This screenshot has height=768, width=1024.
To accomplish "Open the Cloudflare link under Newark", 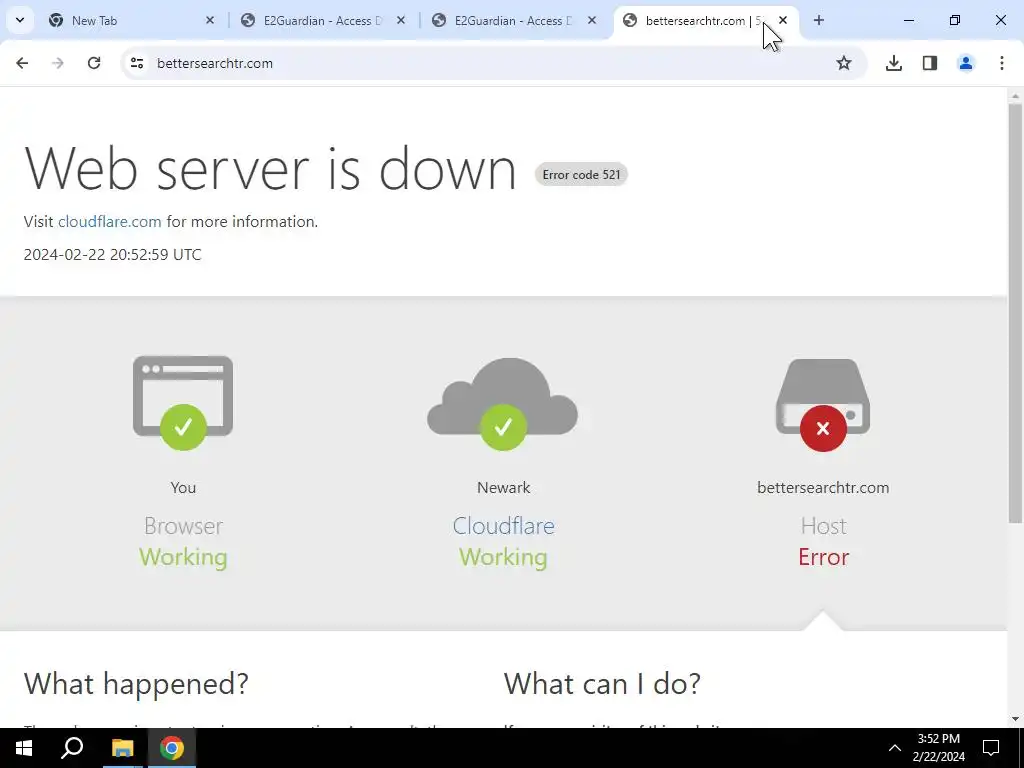I will [x=504, y=526].
